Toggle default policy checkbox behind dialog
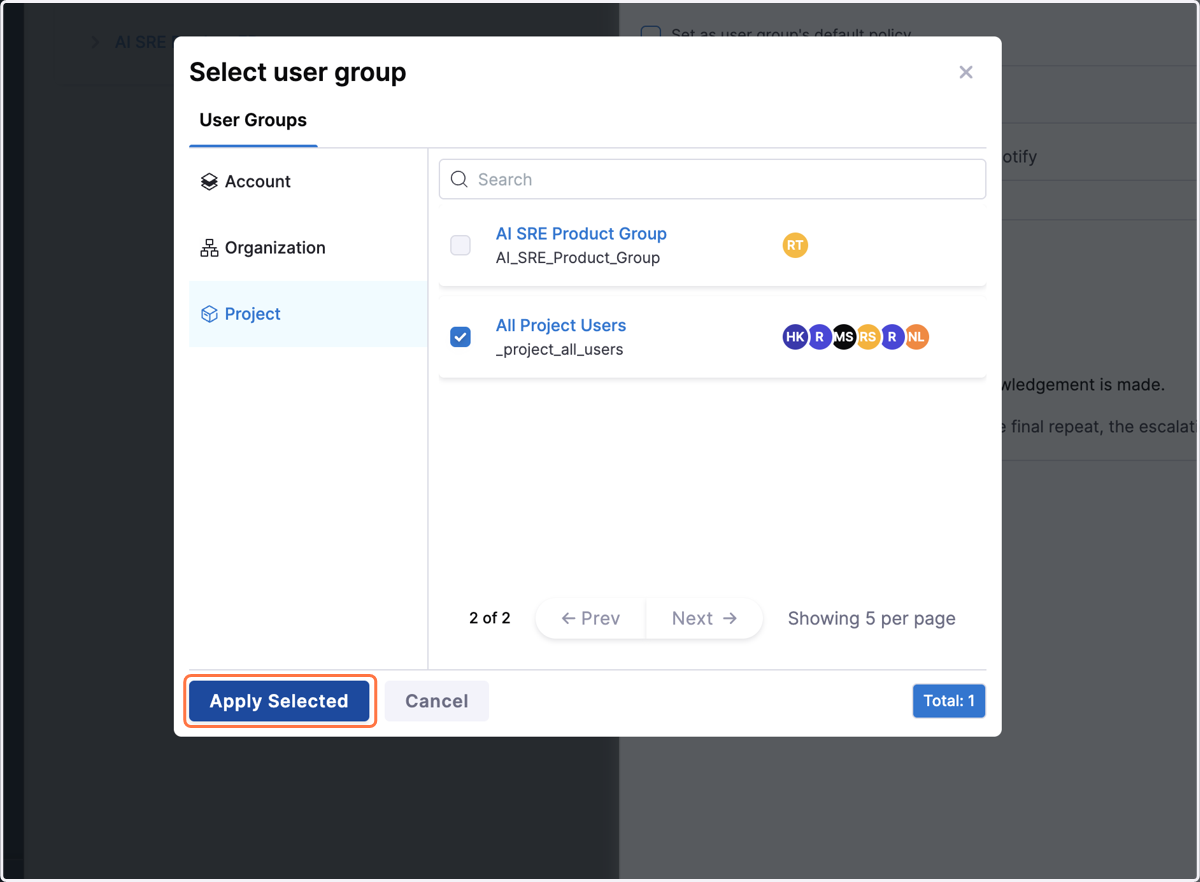The image size is (1200, 882). (651, 35)
